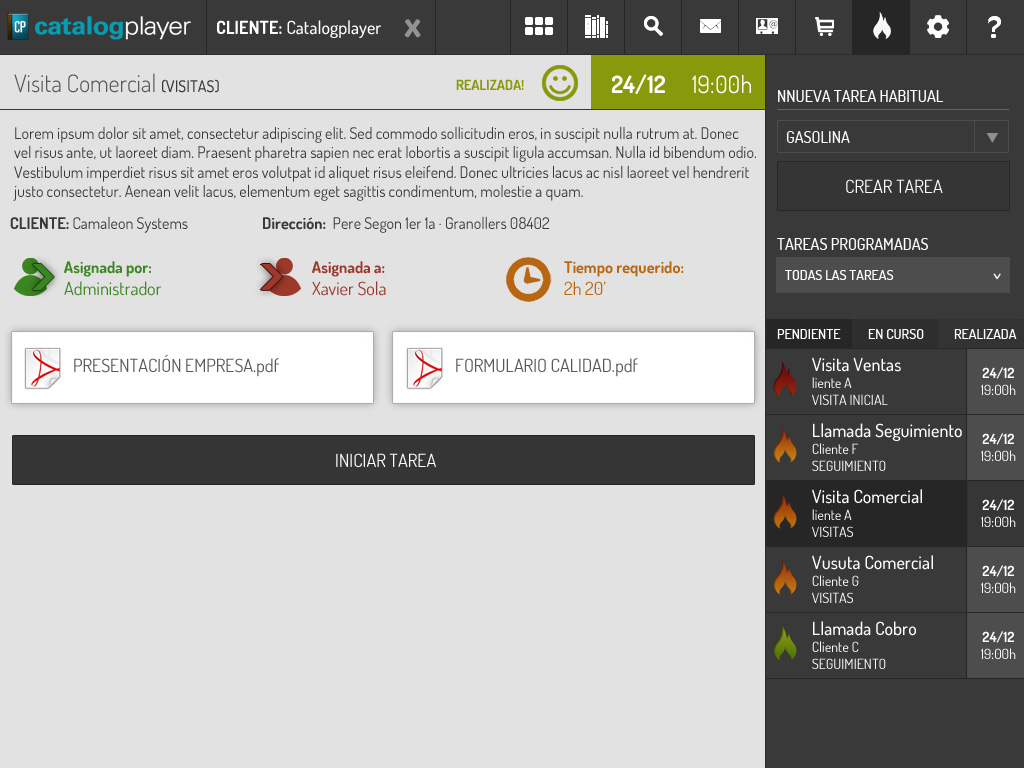Close the Catalogplayer client with the X
The image size is (1024, 768).
[412, 28]
